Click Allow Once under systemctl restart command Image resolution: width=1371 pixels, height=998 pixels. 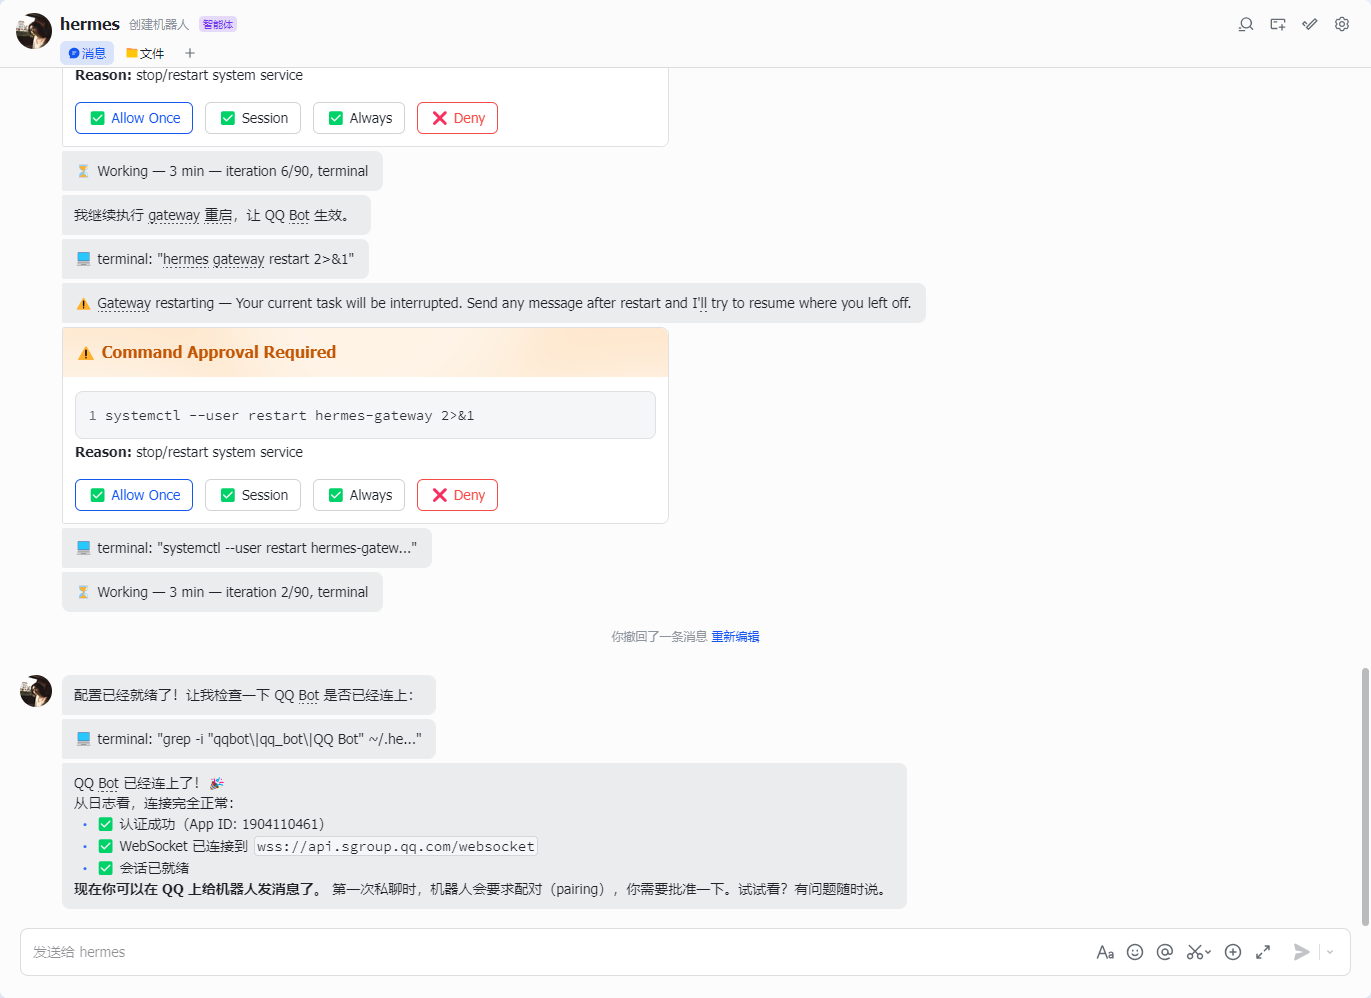tap(134, 495)
